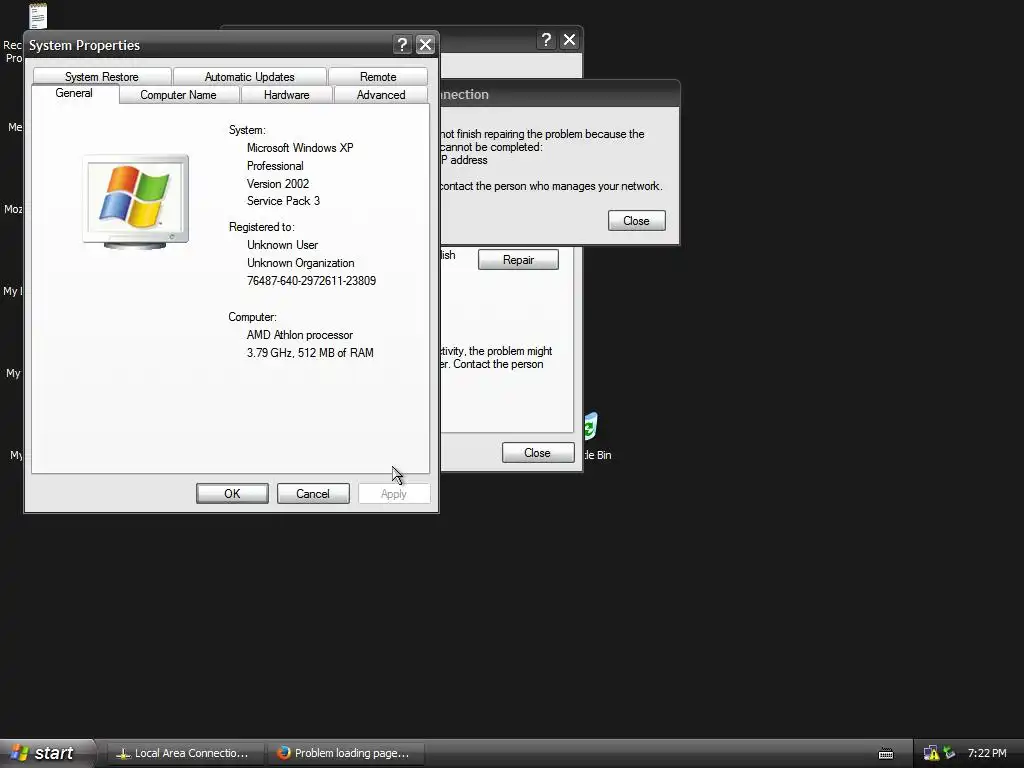Click the 'Unknown Organization' text
The width and height of the screenshot is (1024, 768).
pos(300,263)
